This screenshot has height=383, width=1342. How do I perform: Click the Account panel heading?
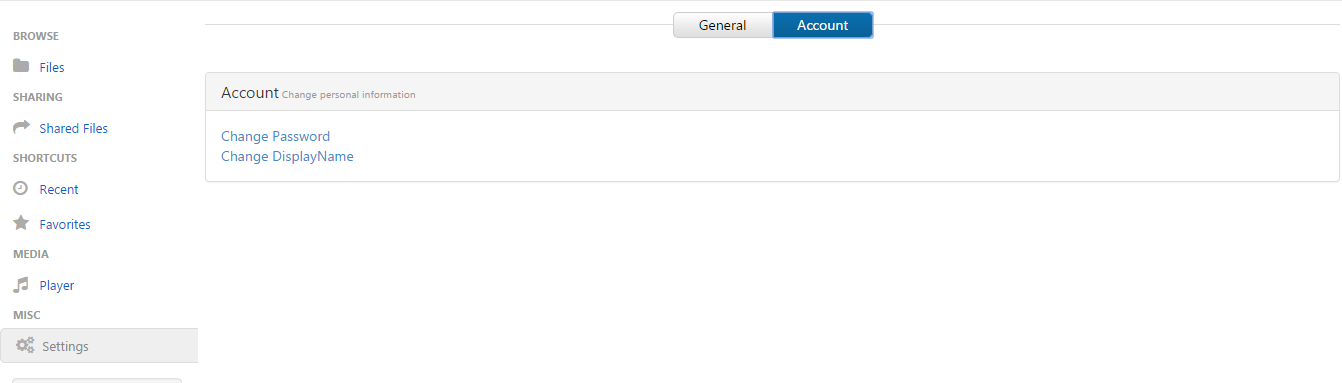tap(250, 92)
